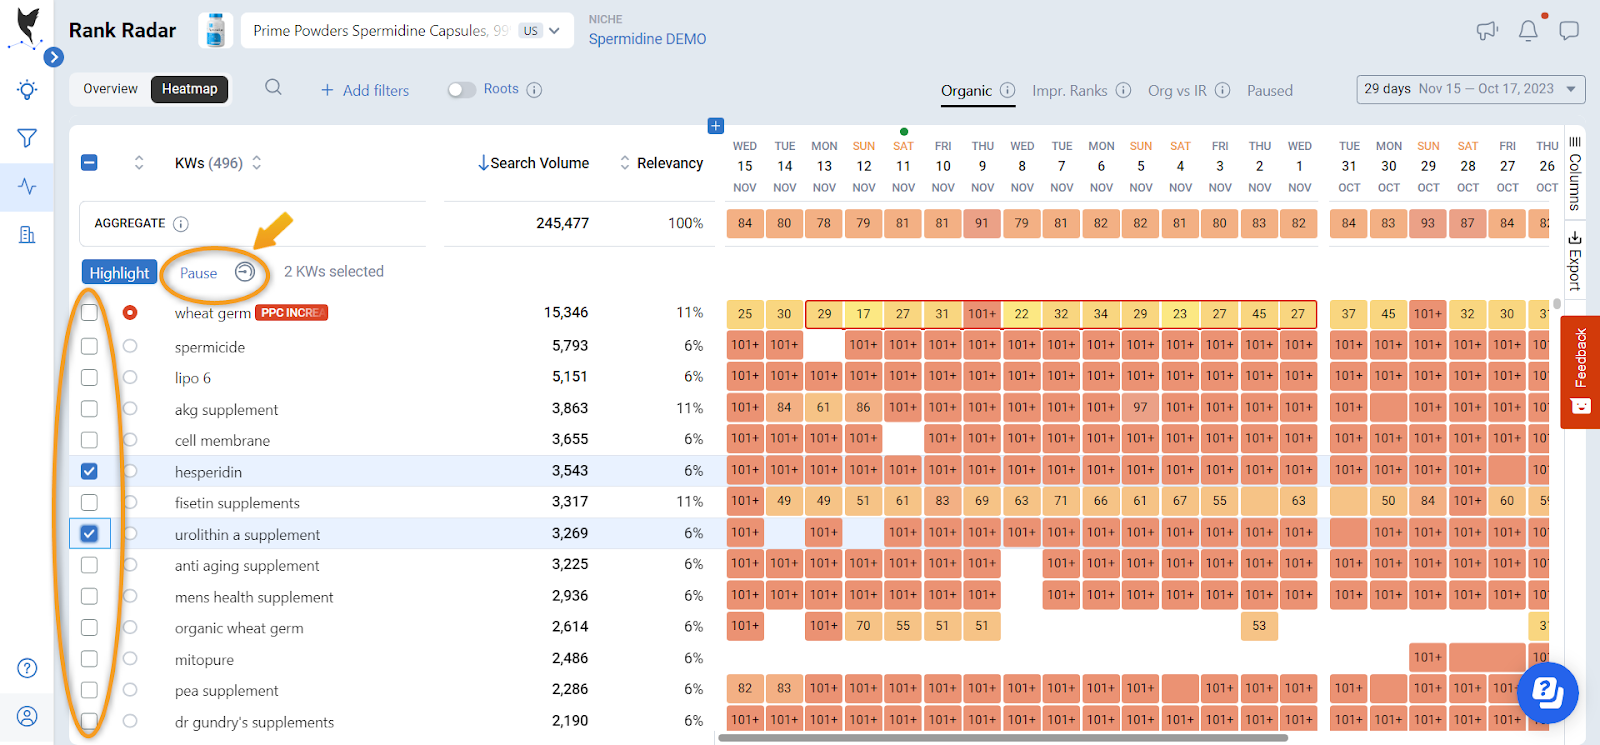Image resolution: width=1600 pixels, height=745 pixels.
Task: Open the Rank Radar pulse sidebar icon
Action: [27, 186]
